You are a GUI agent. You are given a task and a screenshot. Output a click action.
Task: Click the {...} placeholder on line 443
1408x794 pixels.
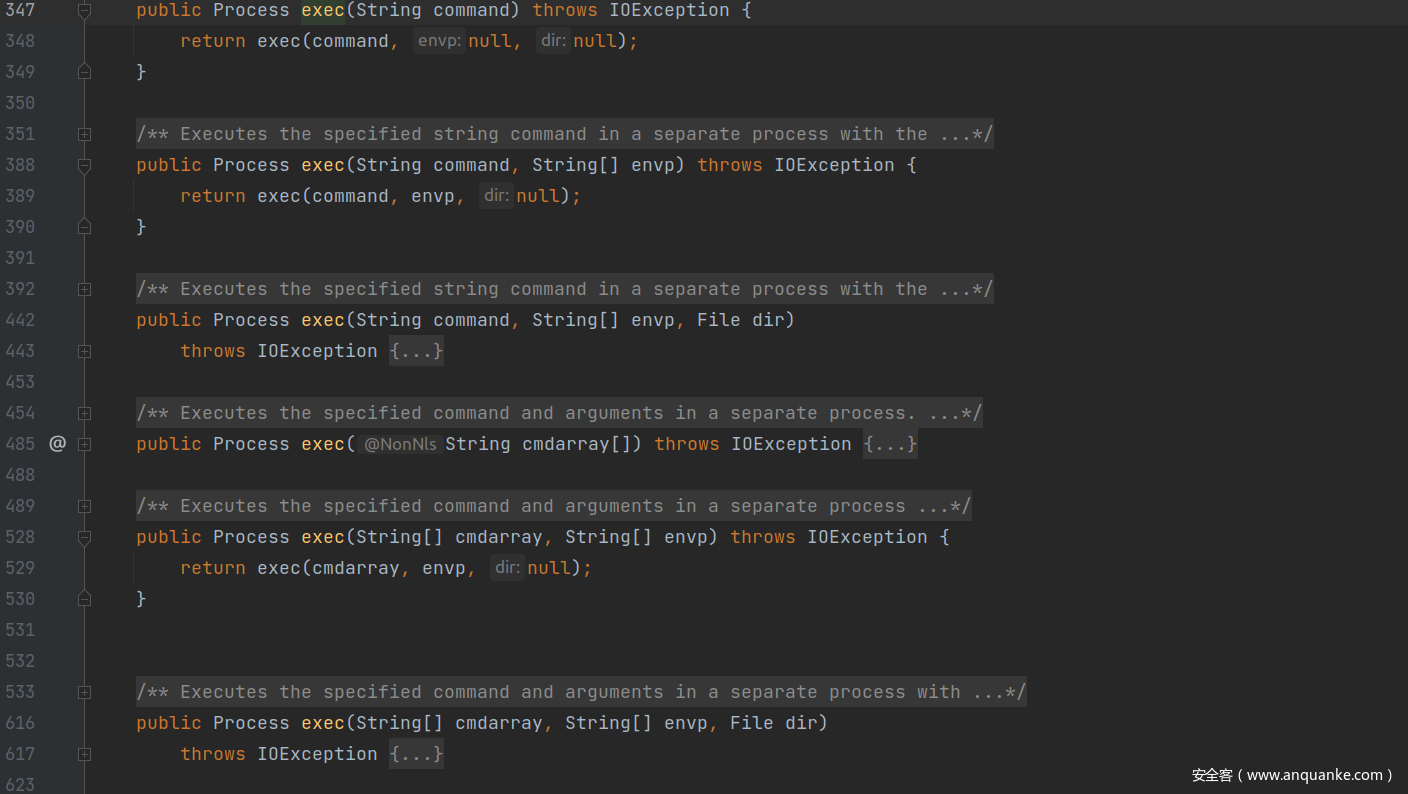click(416, 351)
